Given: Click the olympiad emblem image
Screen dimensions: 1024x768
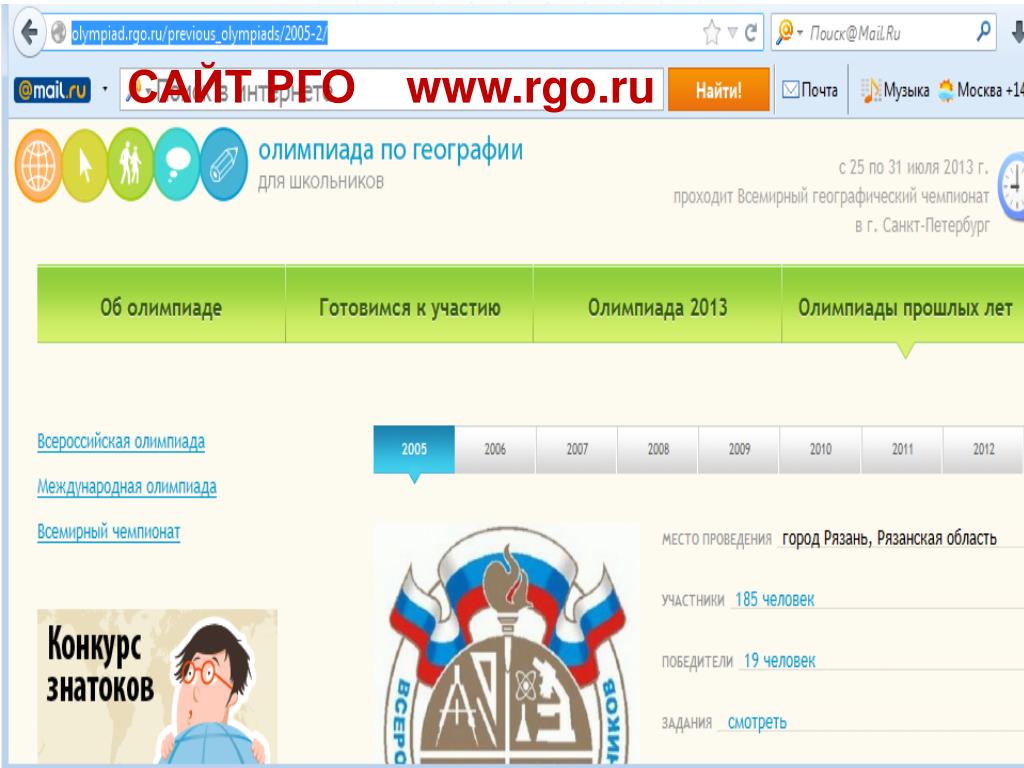Looking at the screenshot, I should pos(507,643).
